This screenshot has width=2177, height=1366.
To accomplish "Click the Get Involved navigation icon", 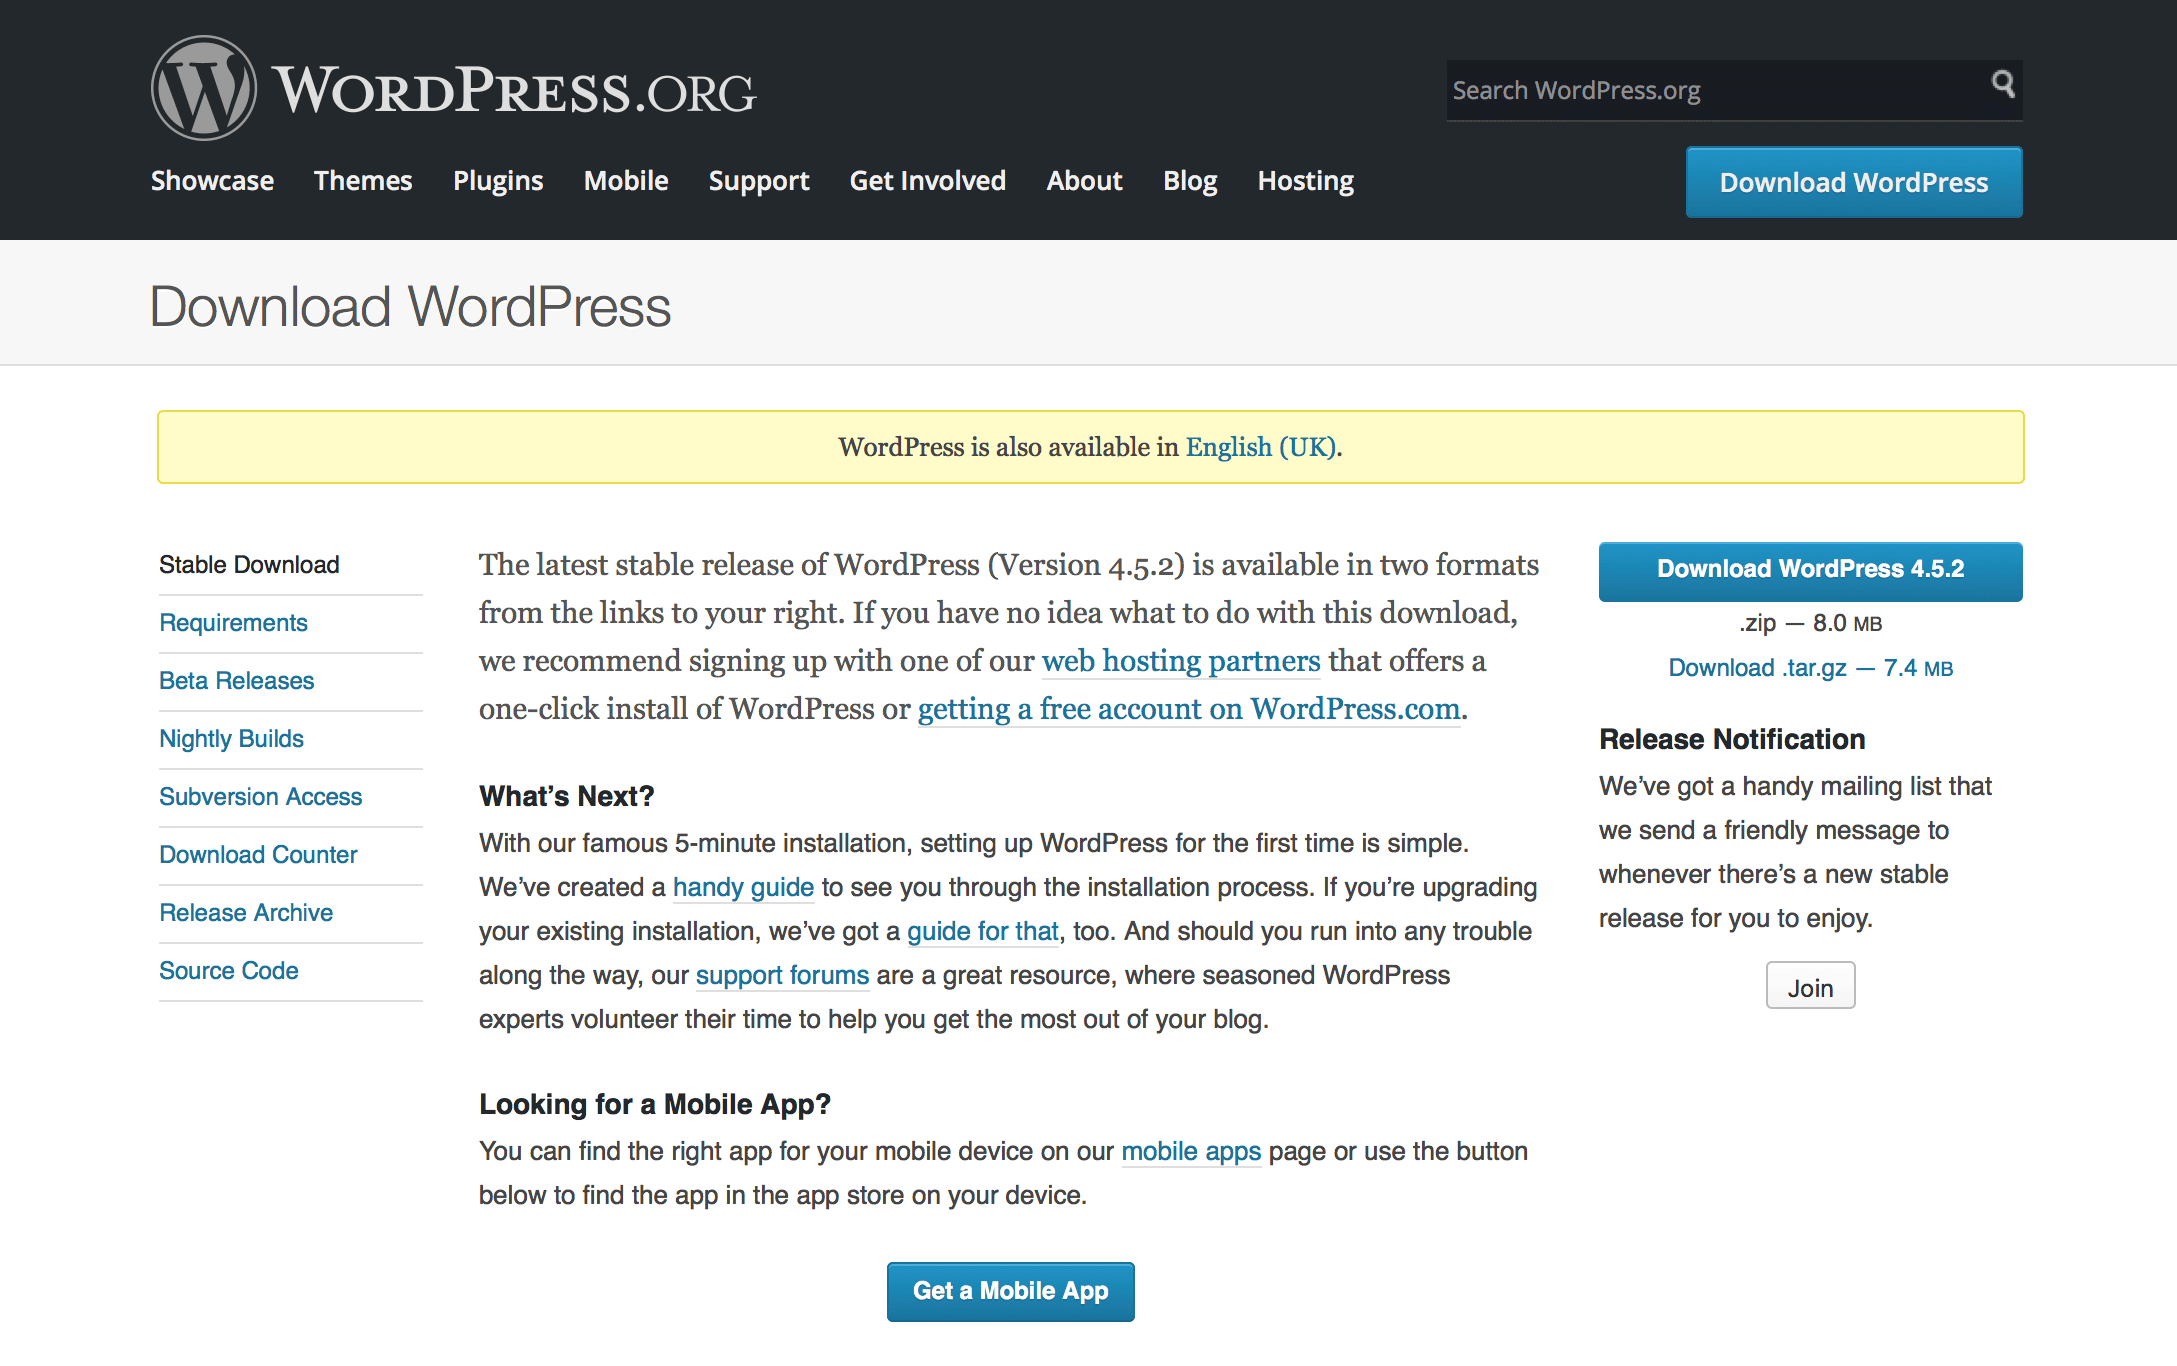I will point(928,179).
